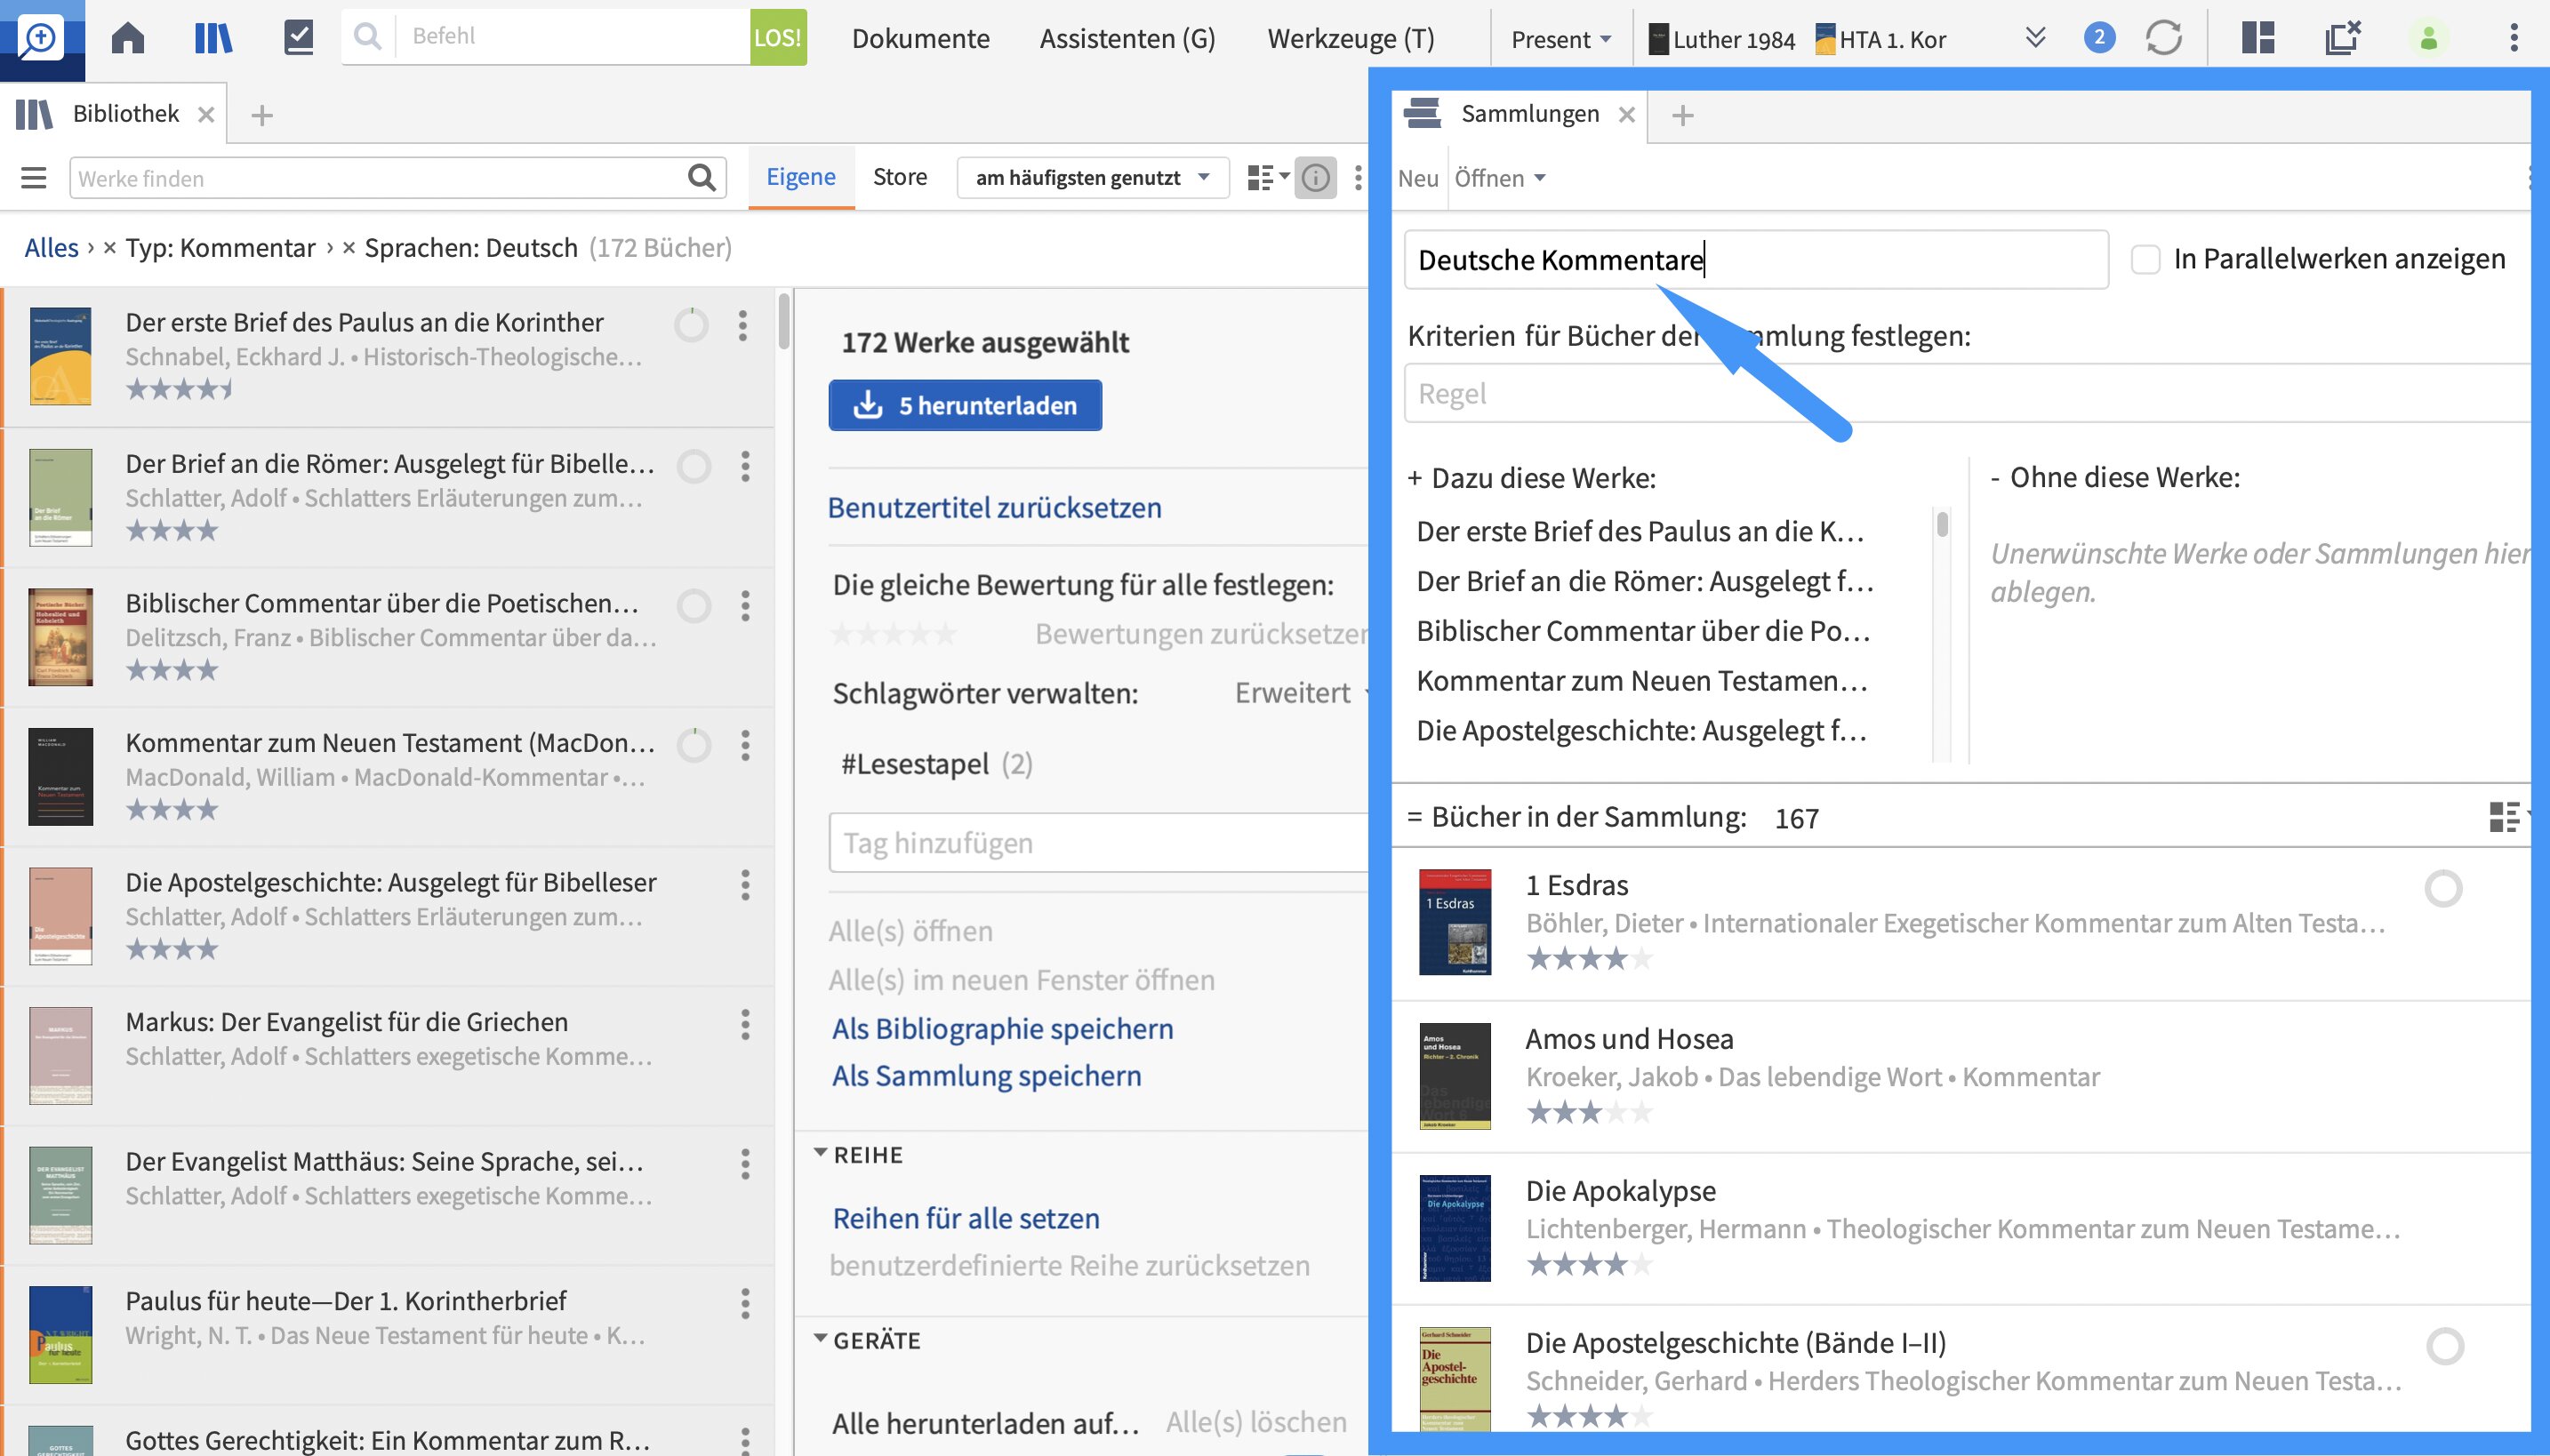
Task: Click Benutzertitel zurücksetzen link
Action: (994, 507)
